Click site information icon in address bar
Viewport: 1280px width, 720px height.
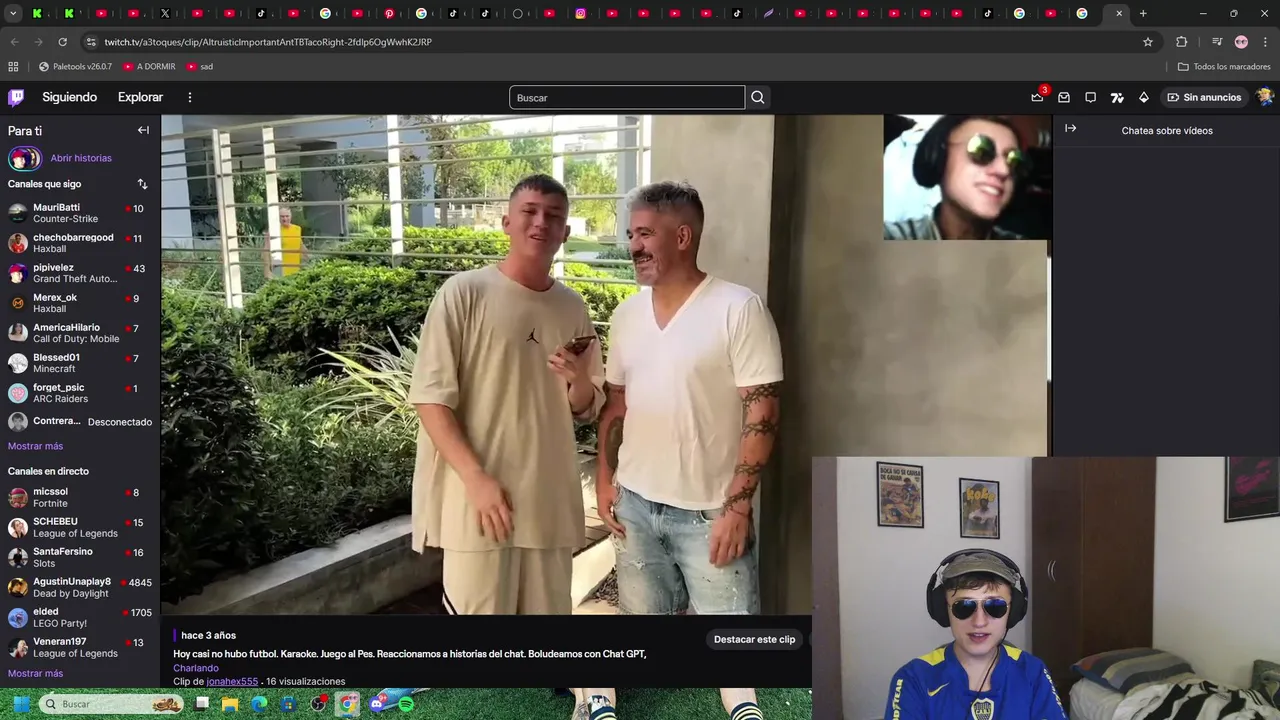point(91,42)
